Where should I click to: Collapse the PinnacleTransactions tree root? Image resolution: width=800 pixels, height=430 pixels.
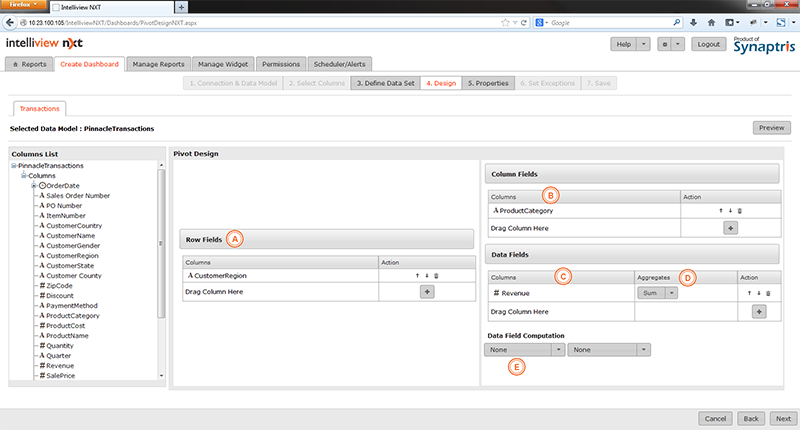(14, 165)
